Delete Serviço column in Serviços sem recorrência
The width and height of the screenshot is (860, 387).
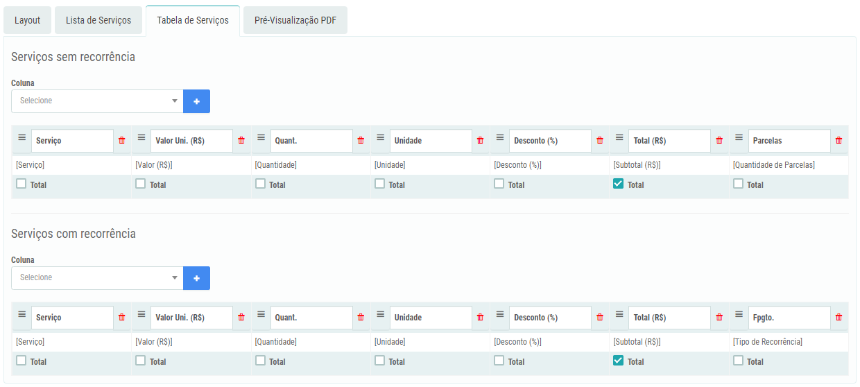[122, 141]
